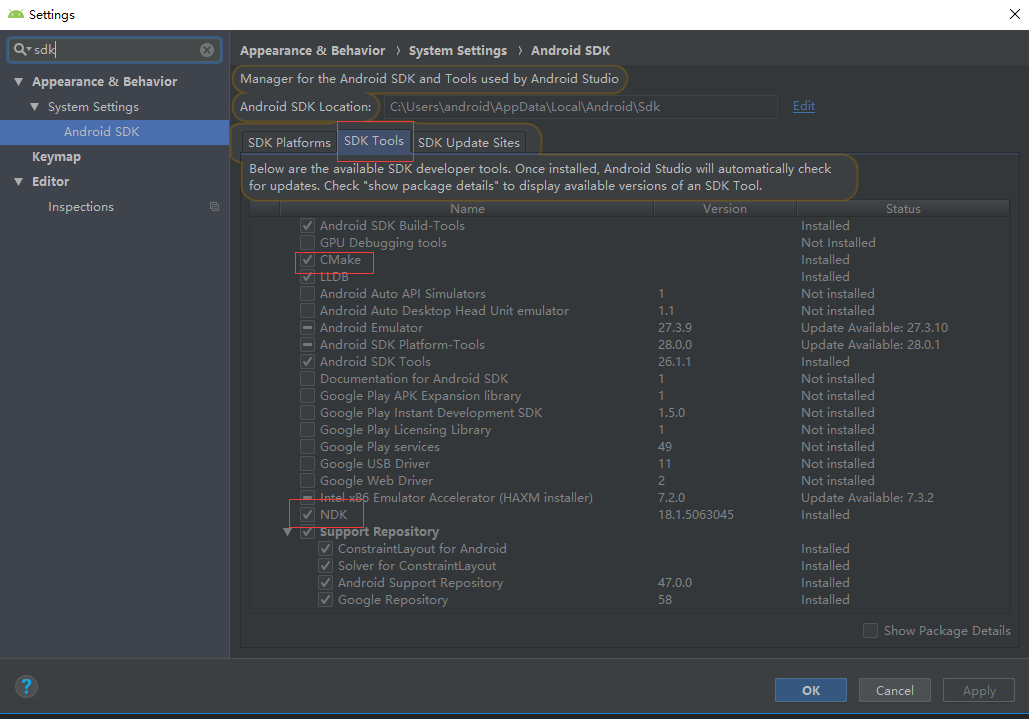Enable Show Package Details
Viewport: 1029px width, 719px height.
click(870, 630)
